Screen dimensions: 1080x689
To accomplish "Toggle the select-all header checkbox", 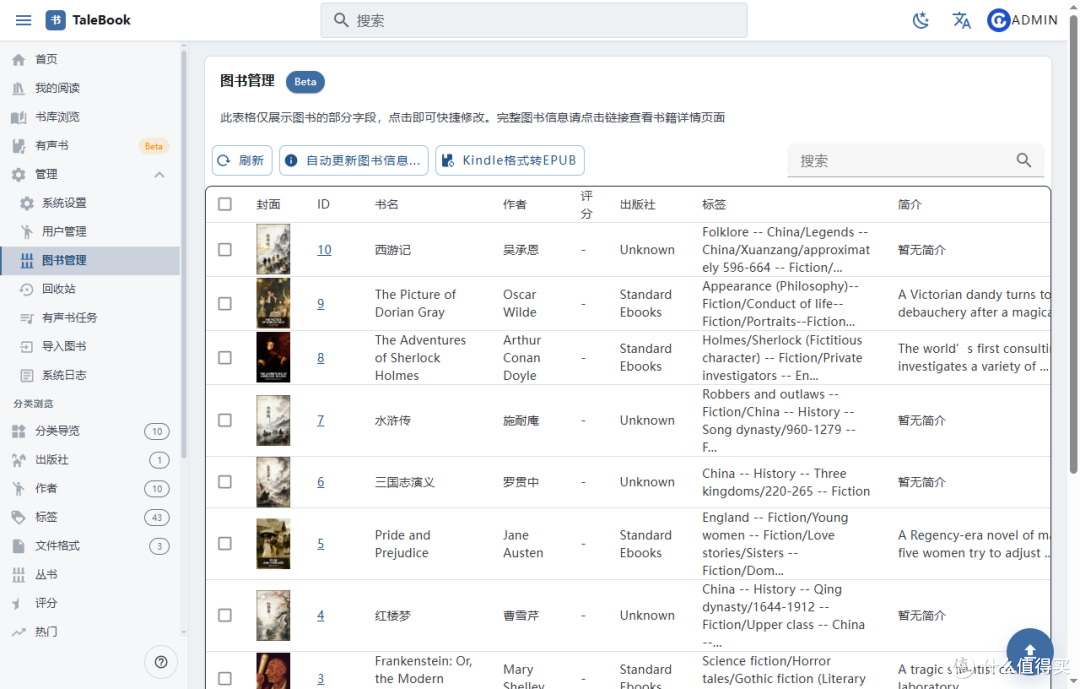I will point(225,204).
